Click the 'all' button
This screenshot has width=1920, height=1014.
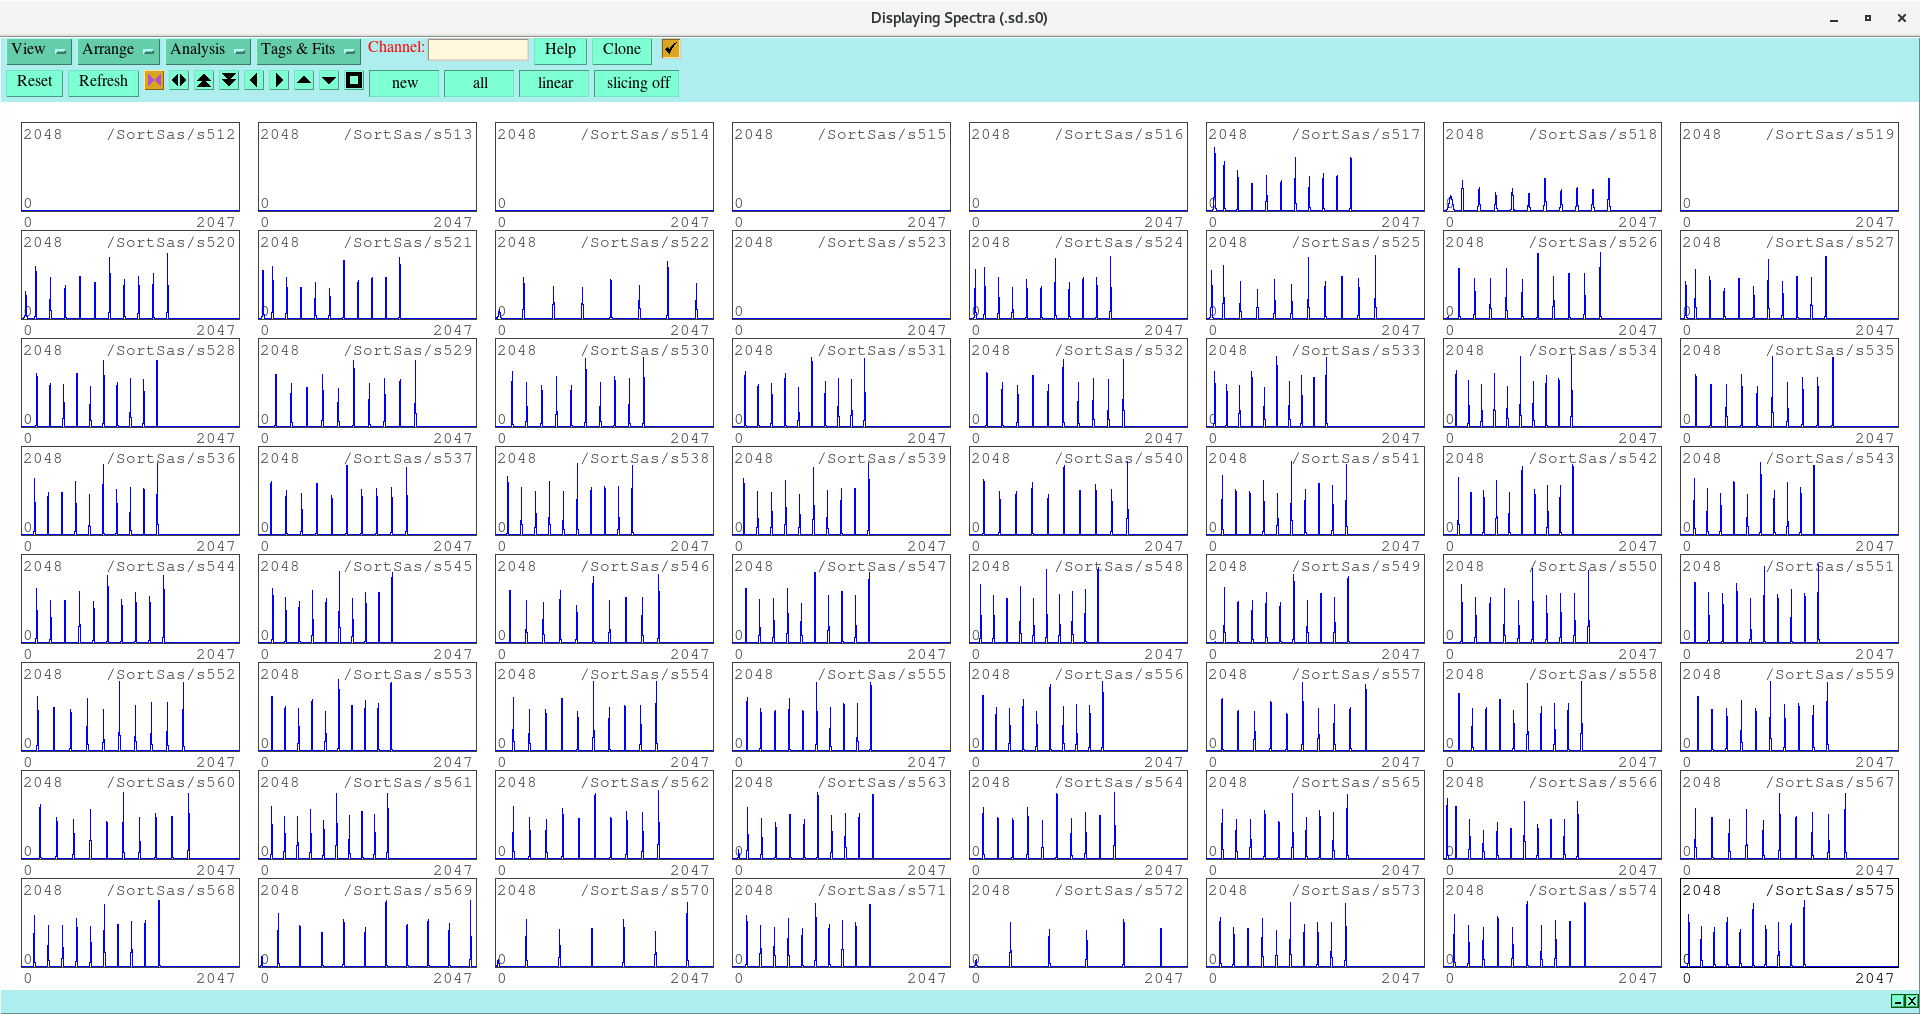click(480, 83)
